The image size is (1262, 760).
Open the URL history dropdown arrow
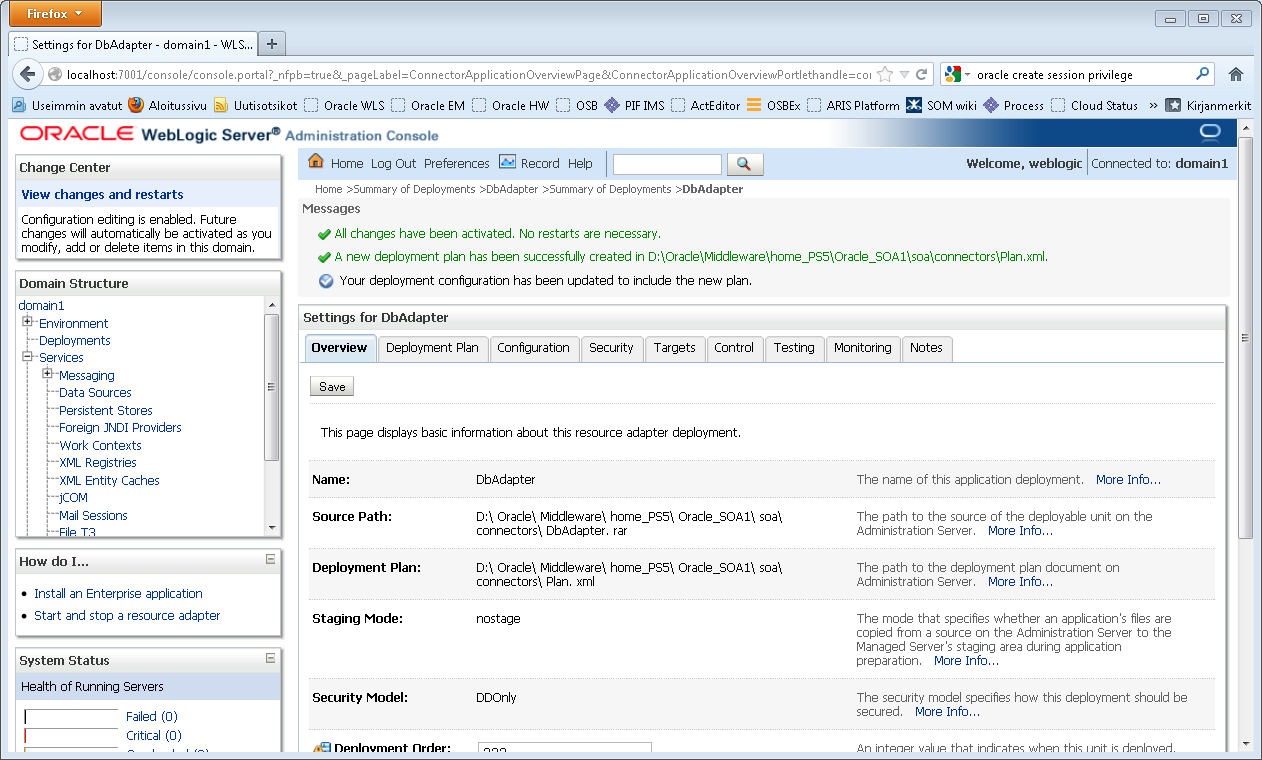tap(904, 74)
